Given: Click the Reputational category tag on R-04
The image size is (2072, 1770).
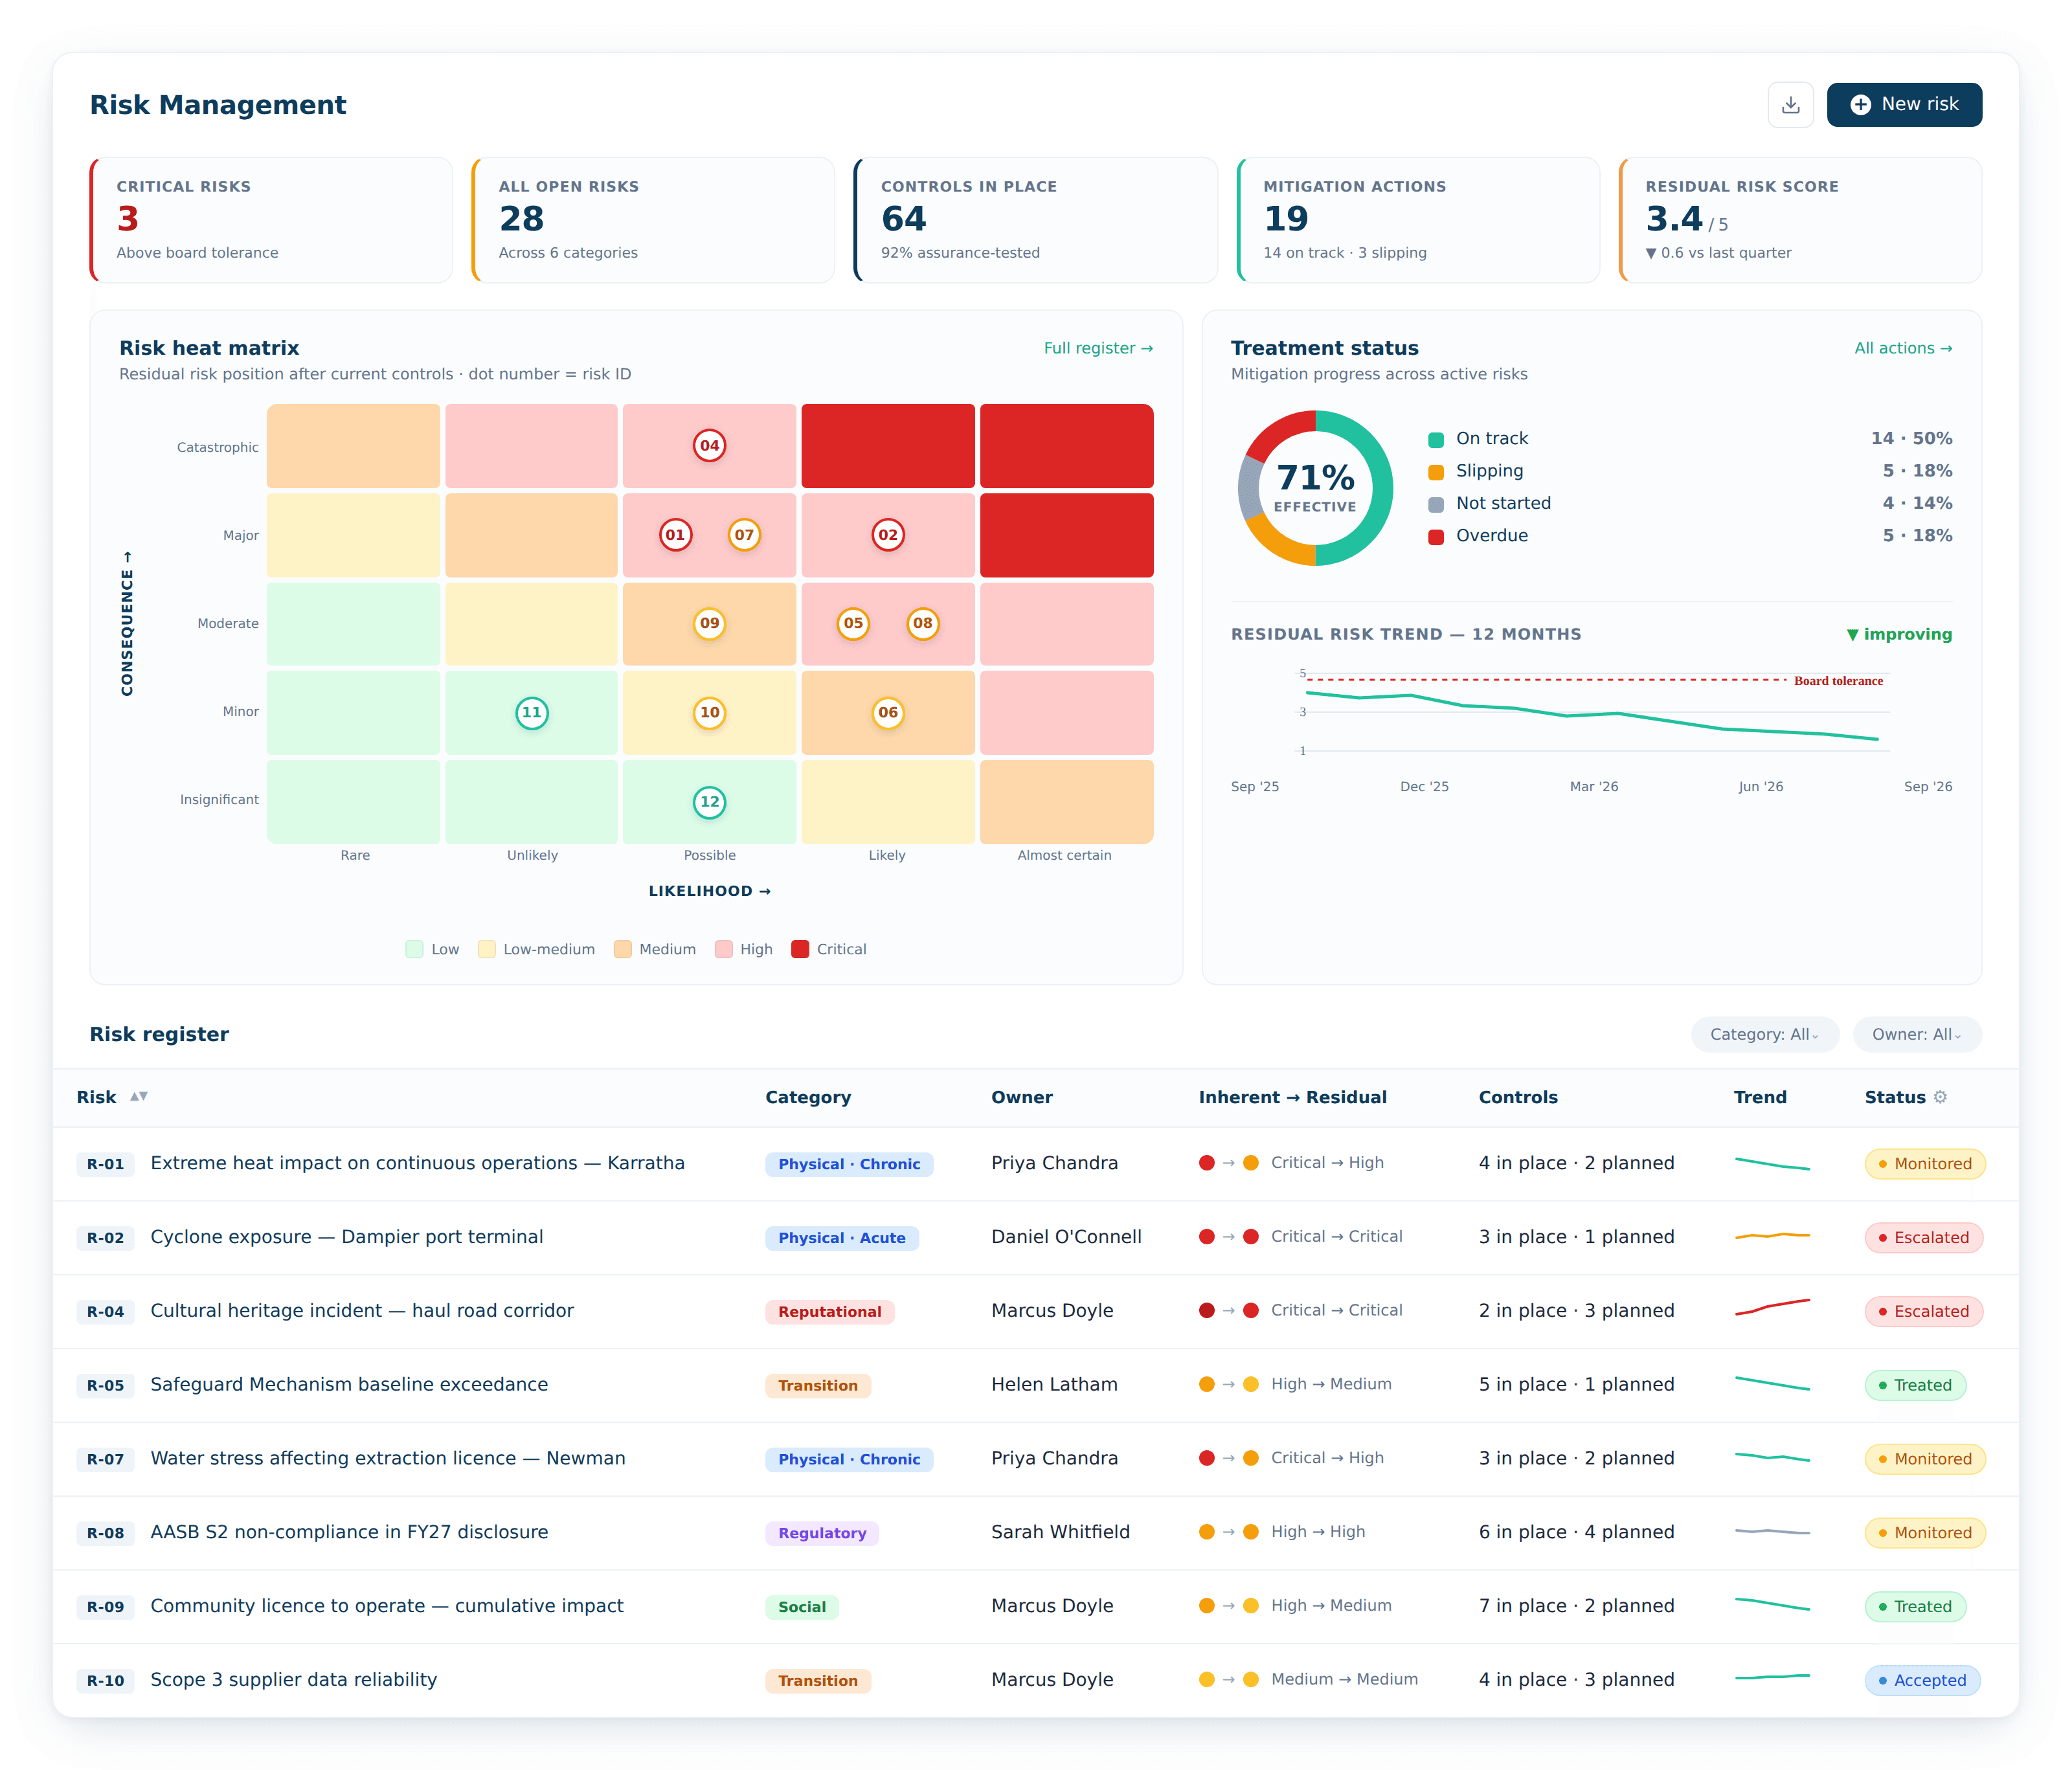Looking at the screenshot, I should point(829,1312).
